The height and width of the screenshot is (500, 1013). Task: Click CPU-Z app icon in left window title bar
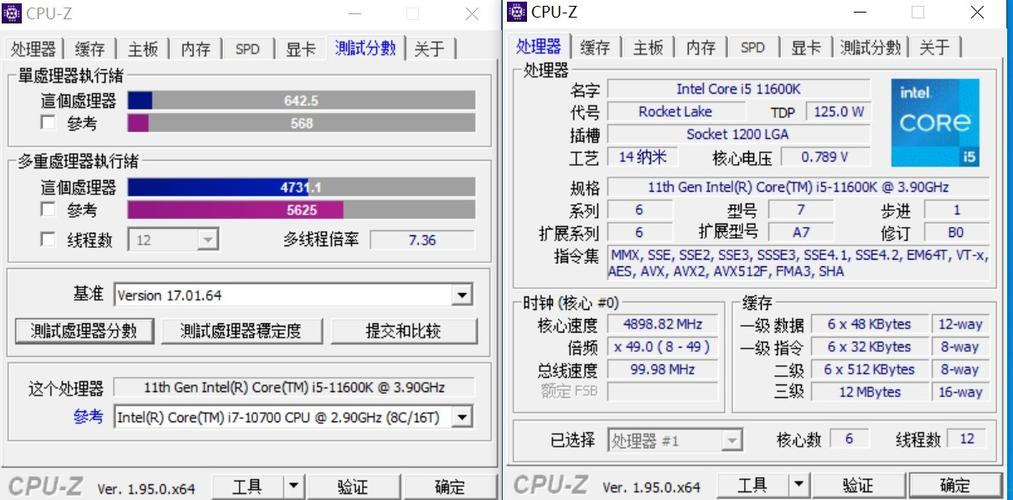point(12,12)
